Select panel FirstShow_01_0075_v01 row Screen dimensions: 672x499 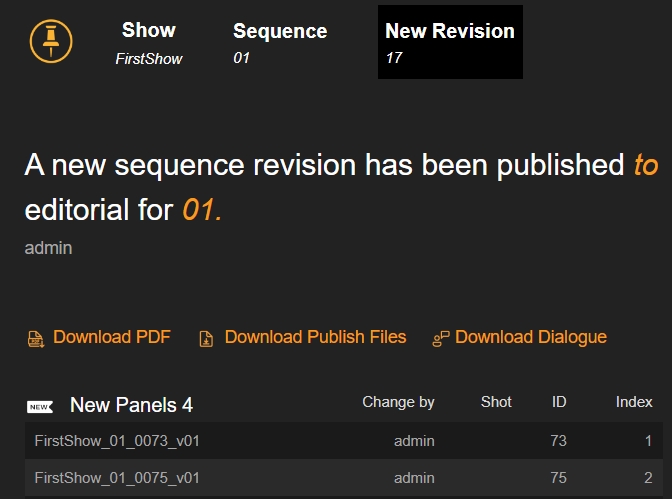[x=117, y=477]
